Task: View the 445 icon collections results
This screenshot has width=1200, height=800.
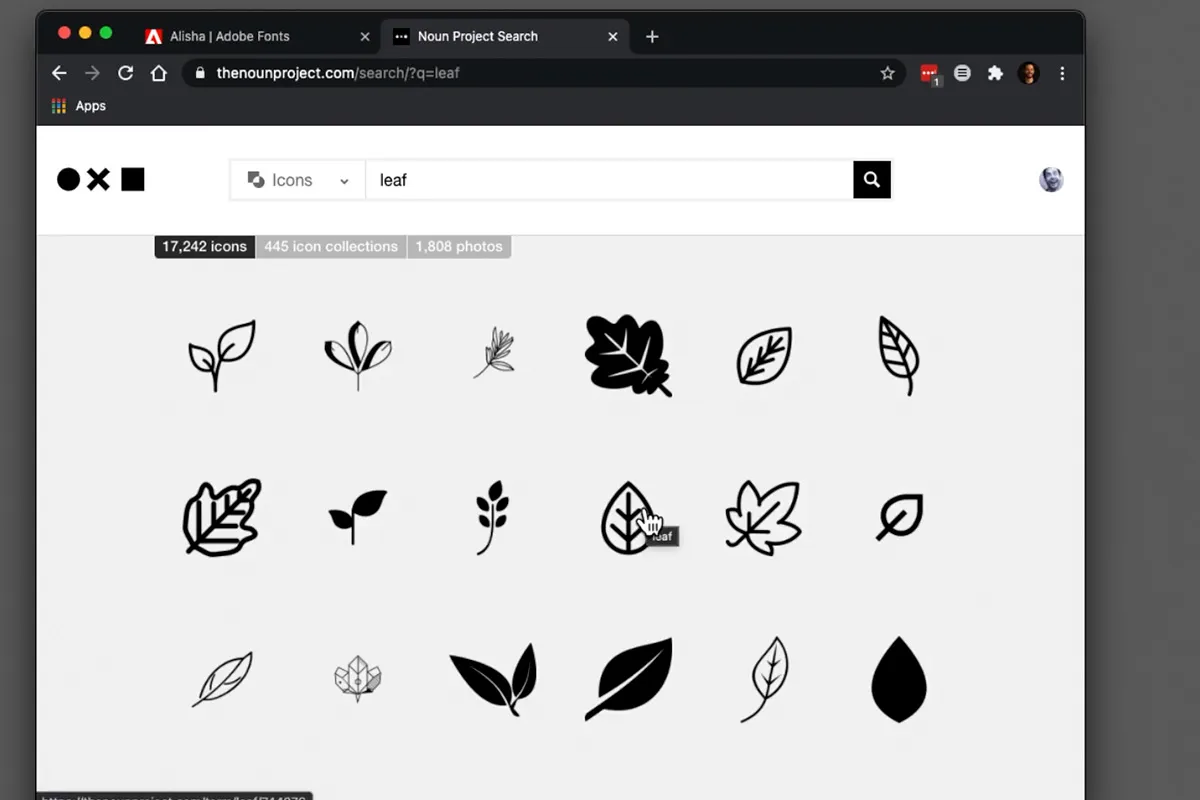Action: tap(330, 246)
